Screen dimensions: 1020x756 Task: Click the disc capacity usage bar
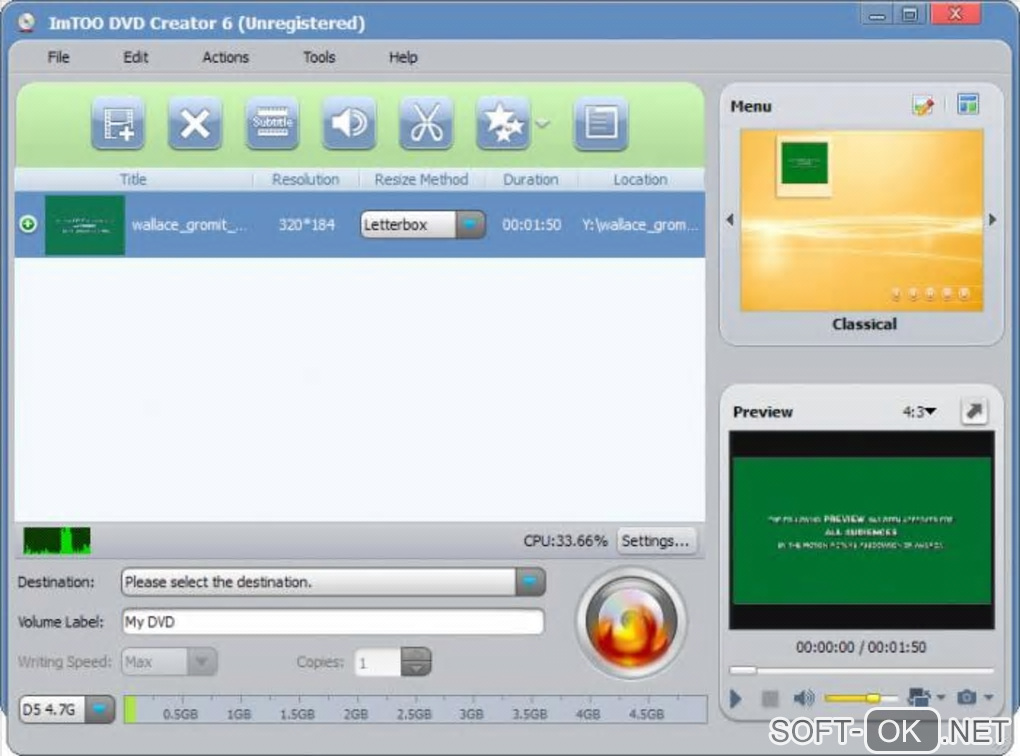(415, 709)
